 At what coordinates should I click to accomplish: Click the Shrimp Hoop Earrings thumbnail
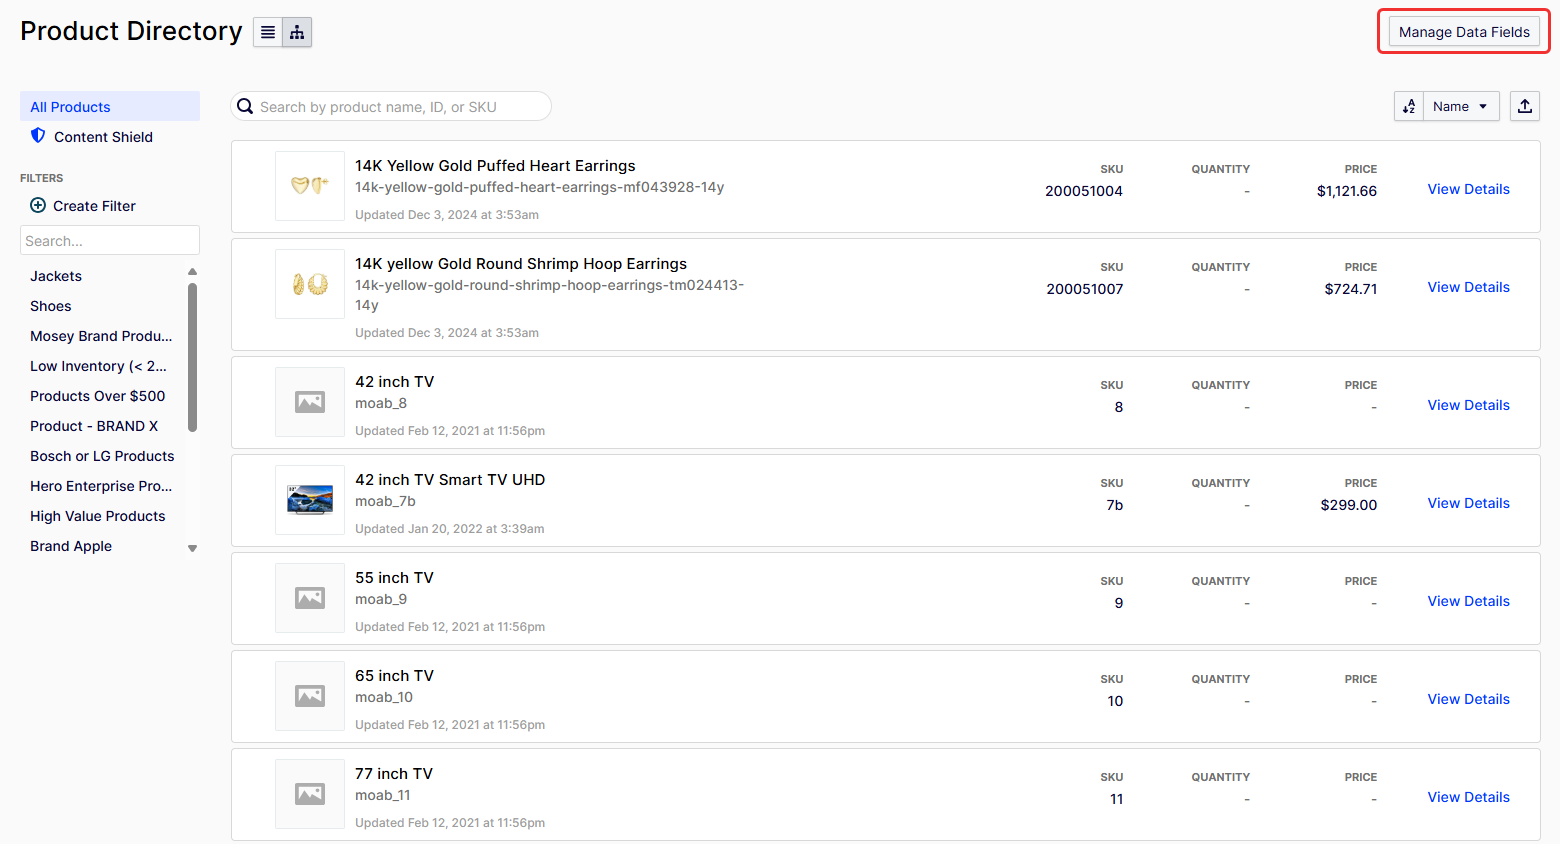click(310, 284)
